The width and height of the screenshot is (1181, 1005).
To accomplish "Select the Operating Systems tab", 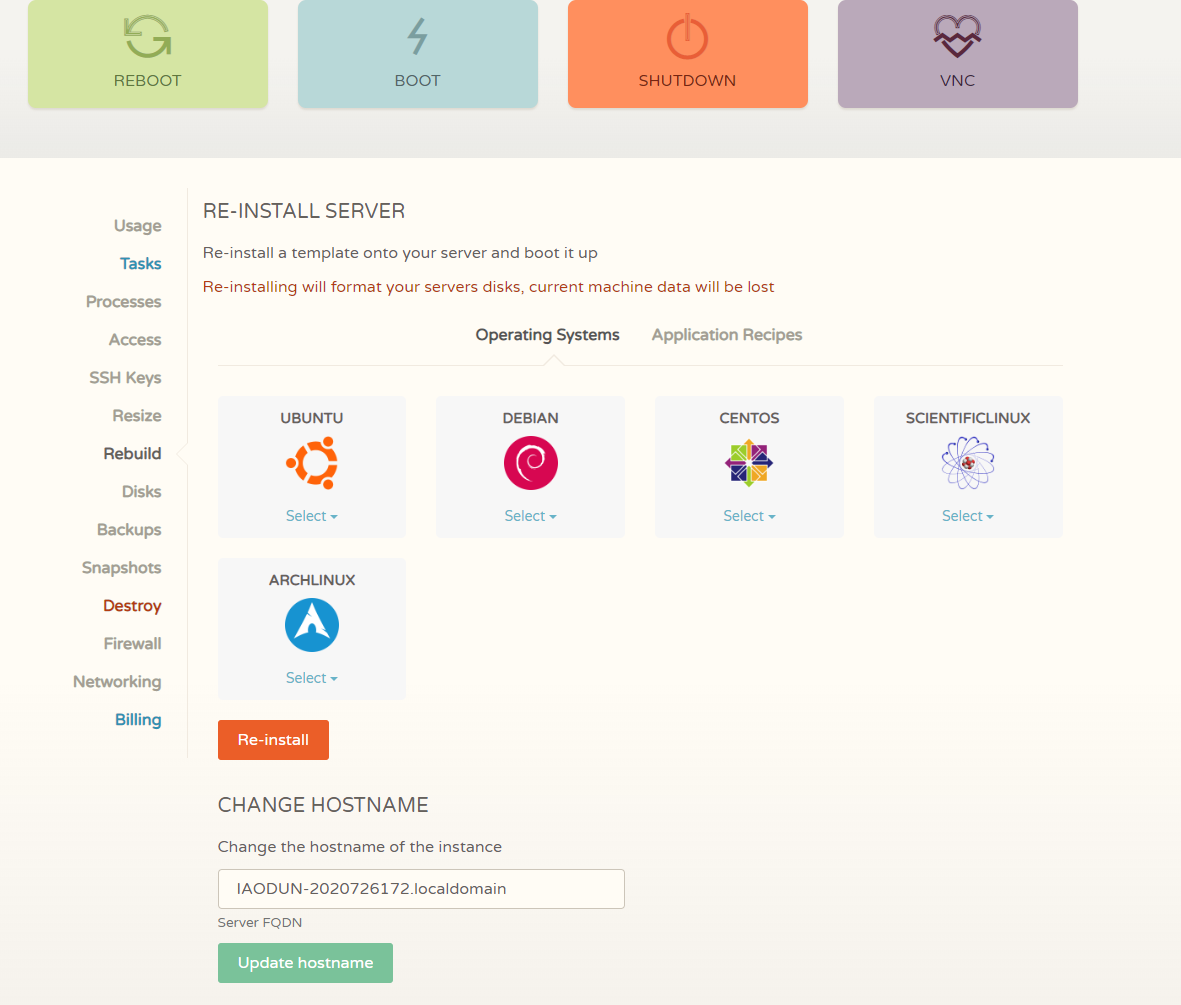I will click(x=547, y=335).
